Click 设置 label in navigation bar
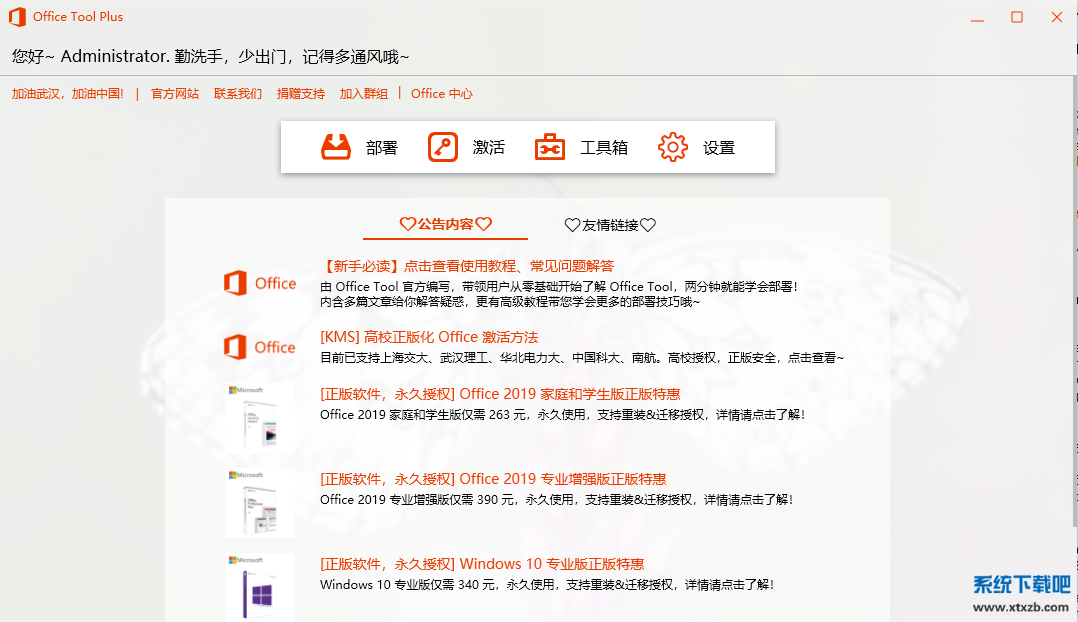Screen dimensions: 1078x622 tap(719, 148)
